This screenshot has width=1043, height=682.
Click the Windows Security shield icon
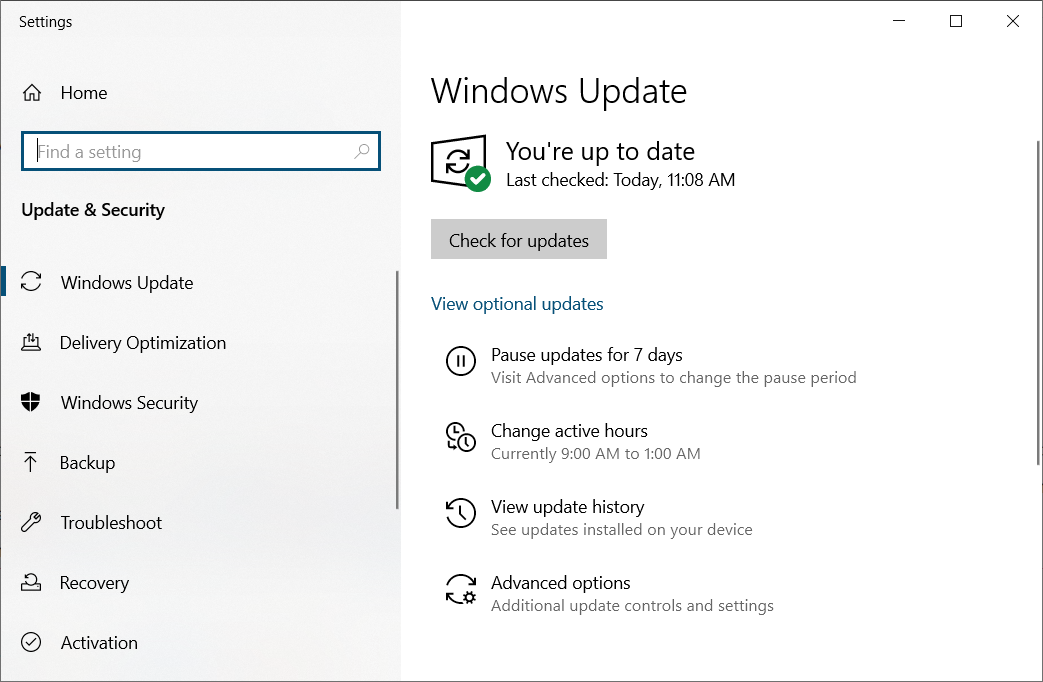pos(32,402)
